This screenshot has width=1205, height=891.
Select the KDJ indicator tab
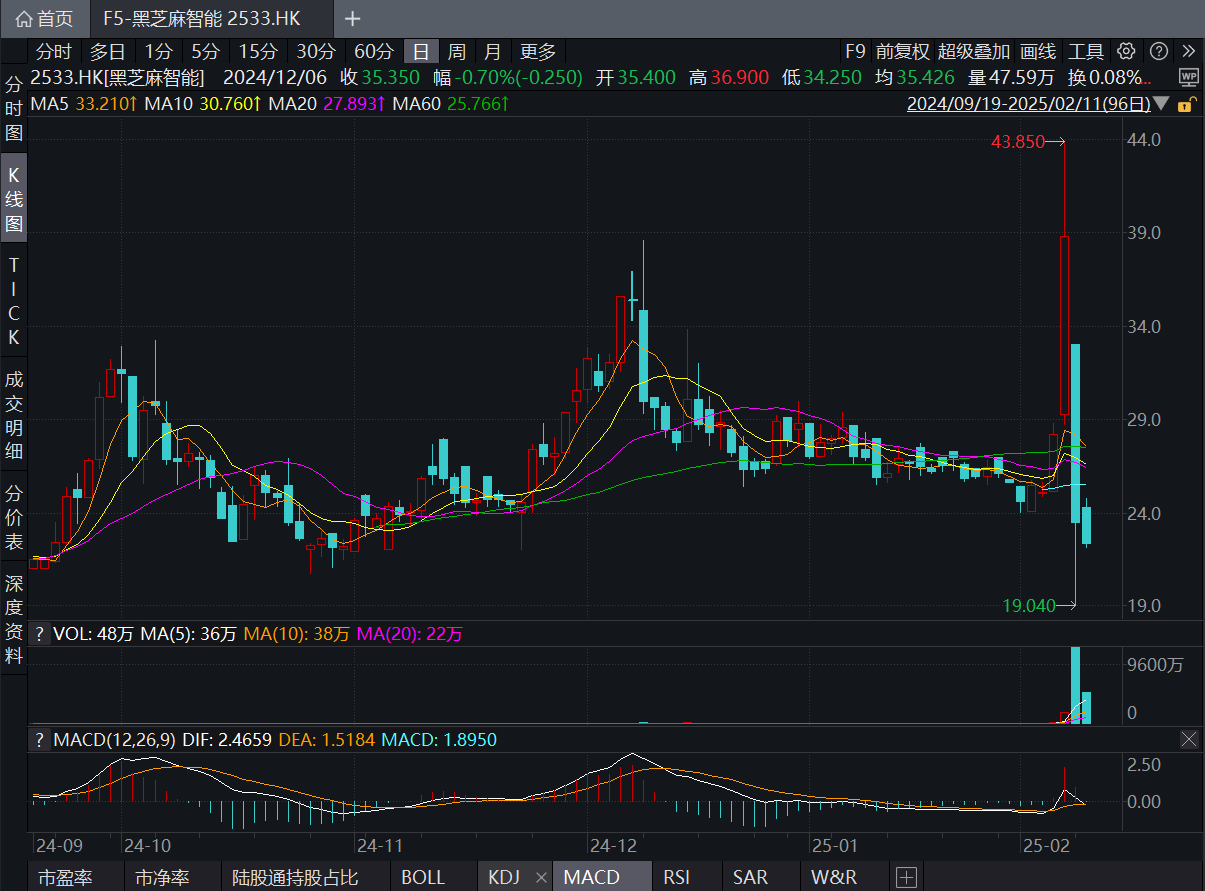pos(504,877)
